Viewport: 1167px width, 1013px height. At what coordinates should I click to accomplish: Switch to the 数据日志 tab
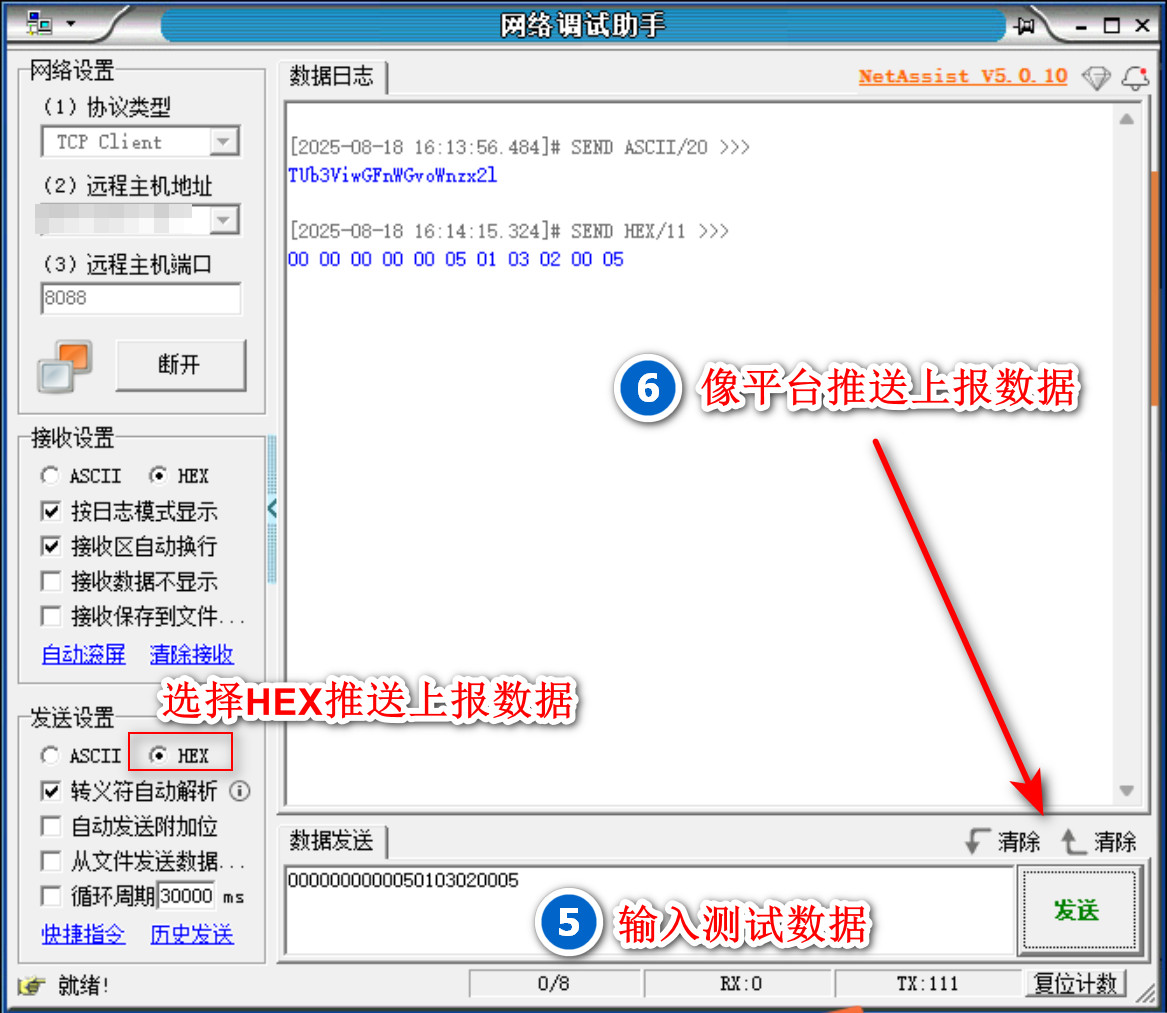click(x=331, y=76)
